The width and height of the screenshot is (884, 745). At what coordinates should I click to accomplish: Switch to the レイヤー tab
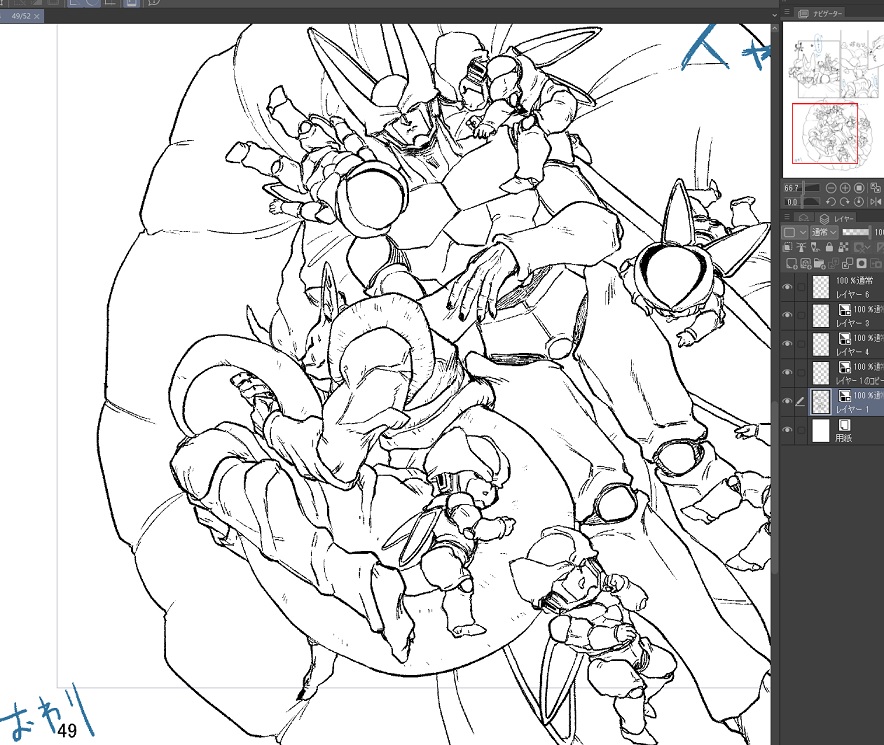point(838,218)
